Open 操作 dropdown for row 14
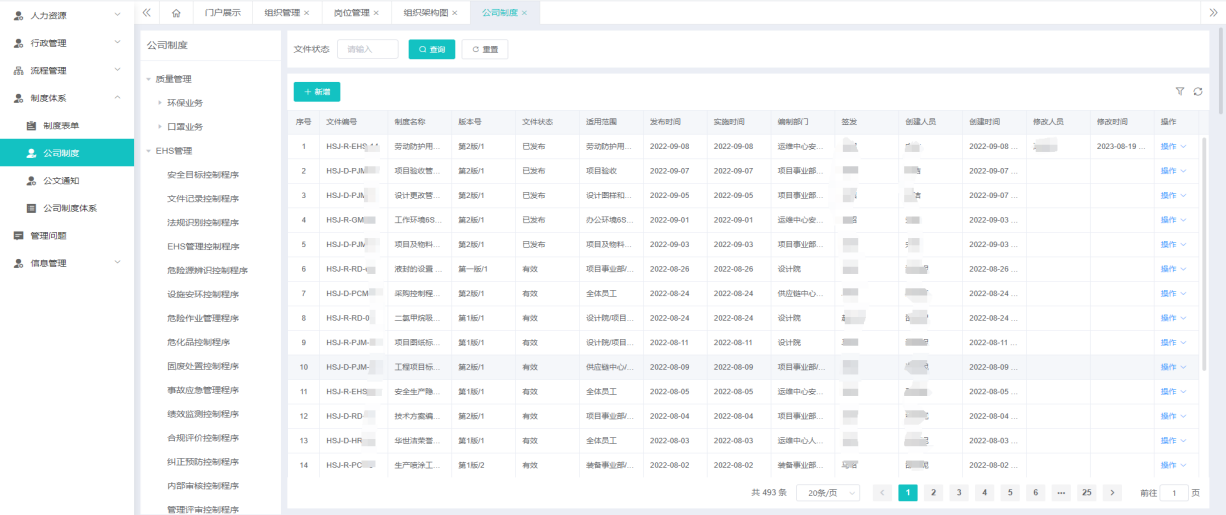The width and height of the screenshot is (1226, 515). 1173,465
